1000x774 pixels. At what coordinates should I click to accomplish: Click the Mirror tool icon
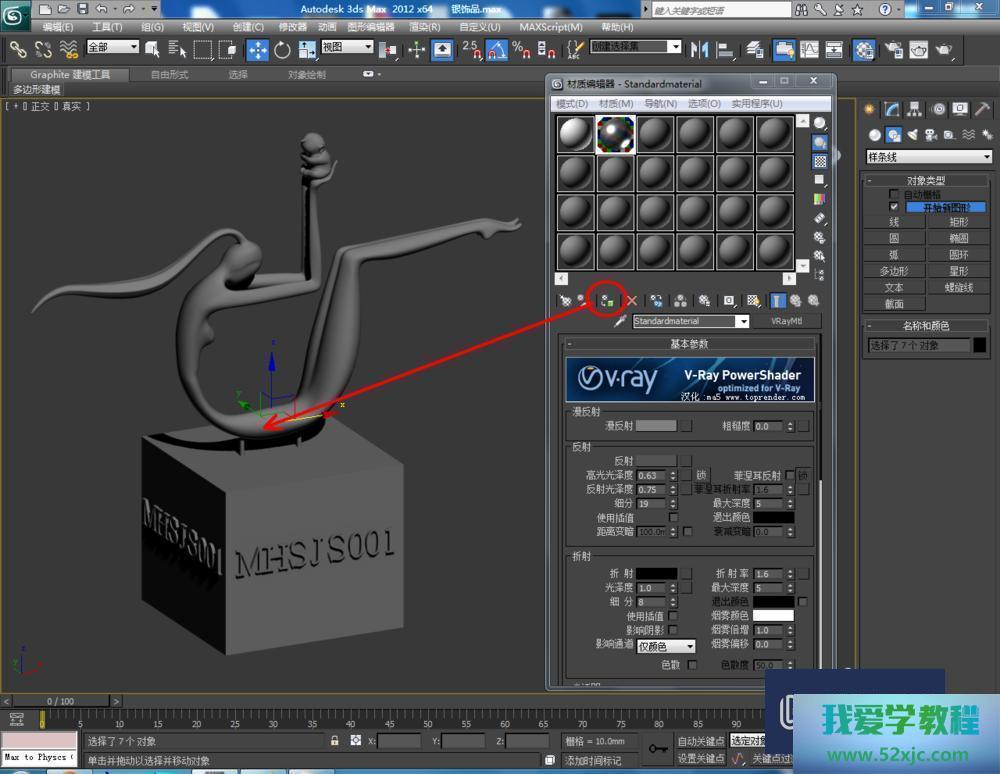coord(700,49)
